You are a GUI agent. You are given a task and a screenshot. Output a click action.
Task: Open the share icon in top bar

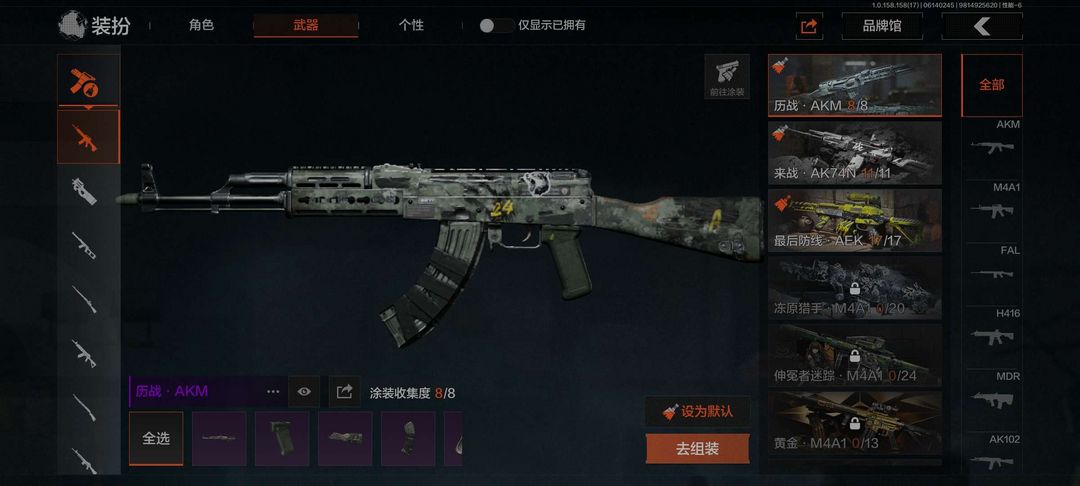(x=809, y=26)
